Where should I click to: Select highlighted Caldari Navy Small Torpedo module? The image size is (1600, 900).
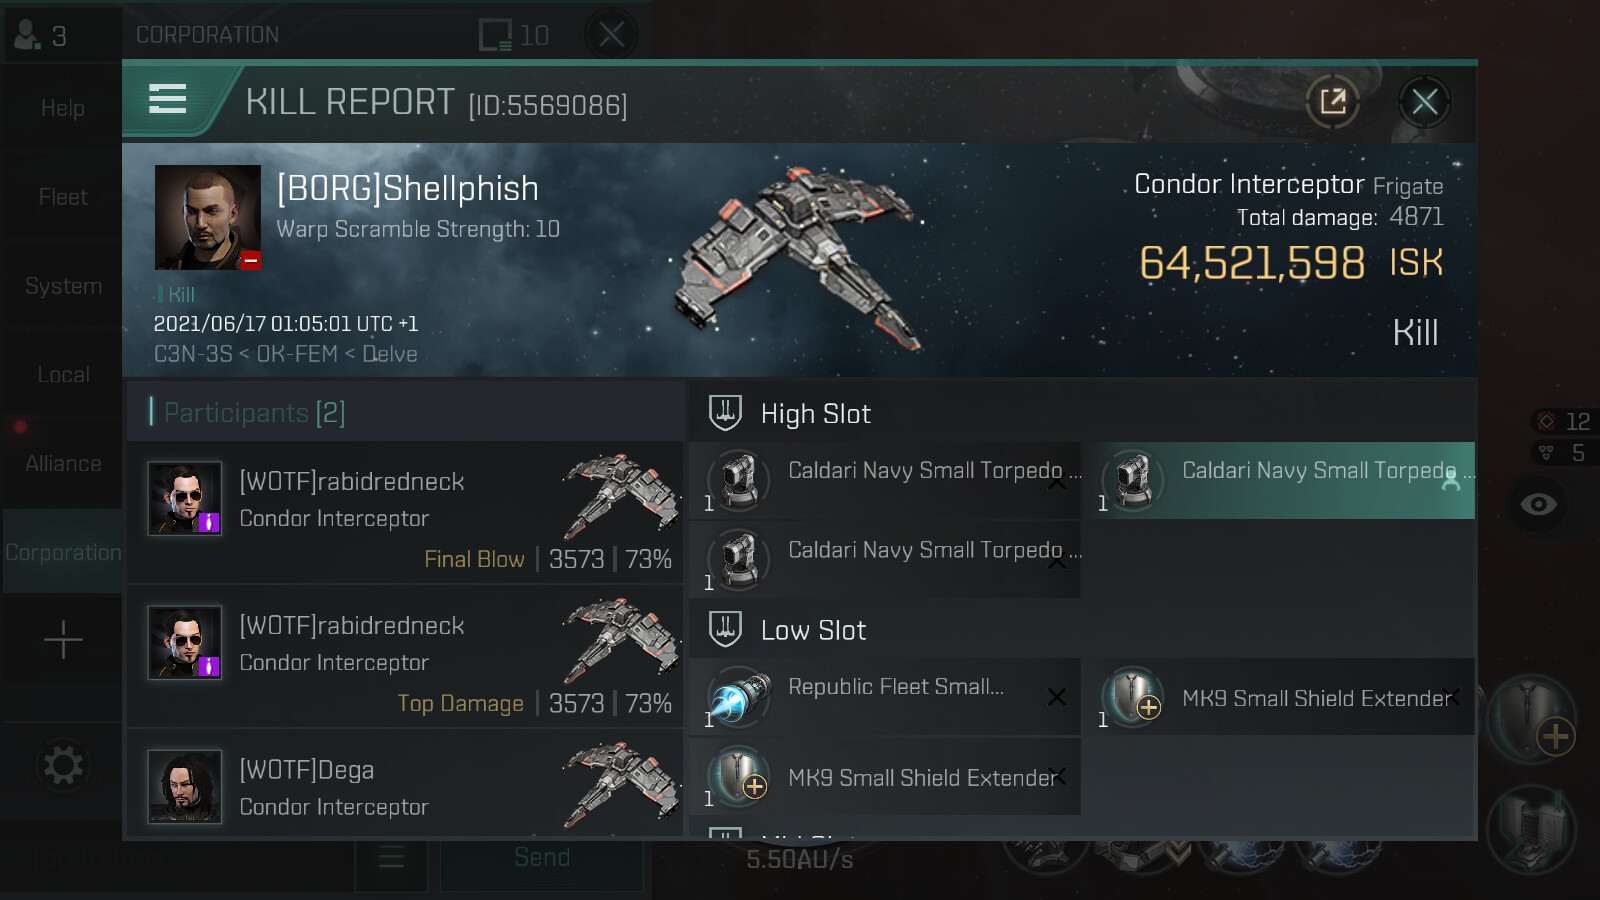tap(1279, 480)
